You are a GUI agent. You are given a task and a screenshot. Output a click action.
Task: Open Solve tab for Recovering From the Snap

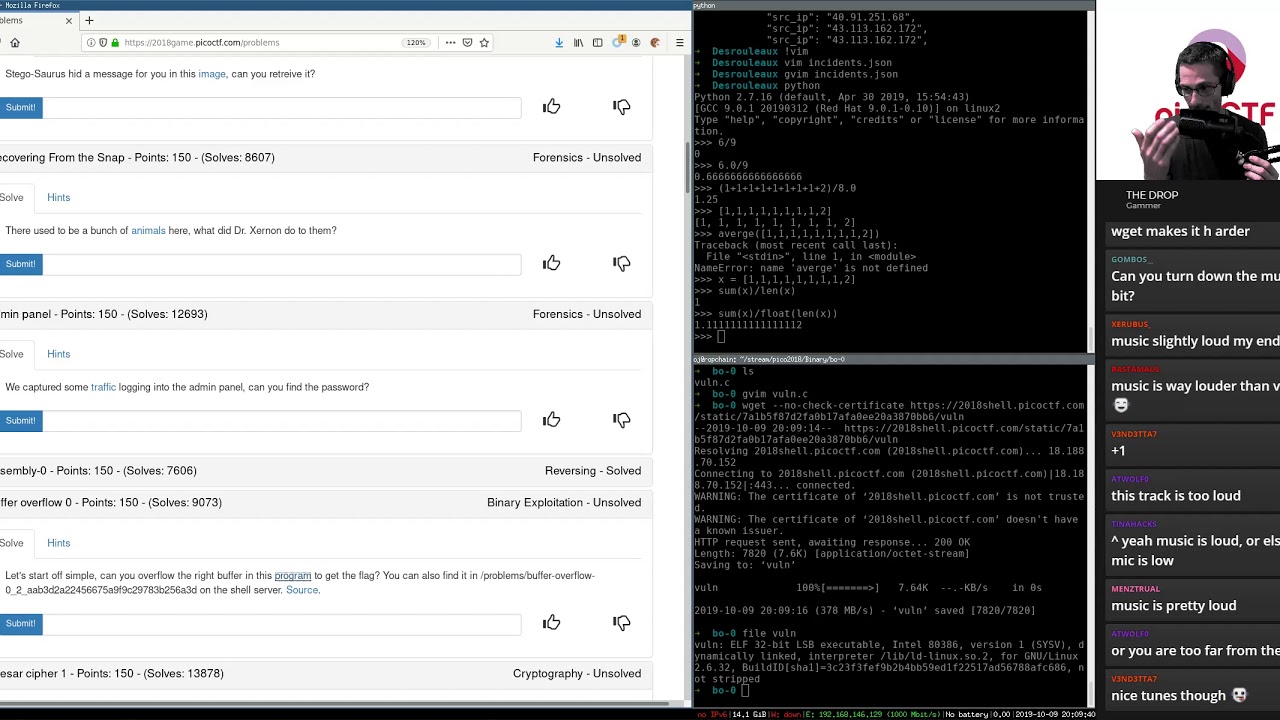pyautogui.click(x=12, y=198)
